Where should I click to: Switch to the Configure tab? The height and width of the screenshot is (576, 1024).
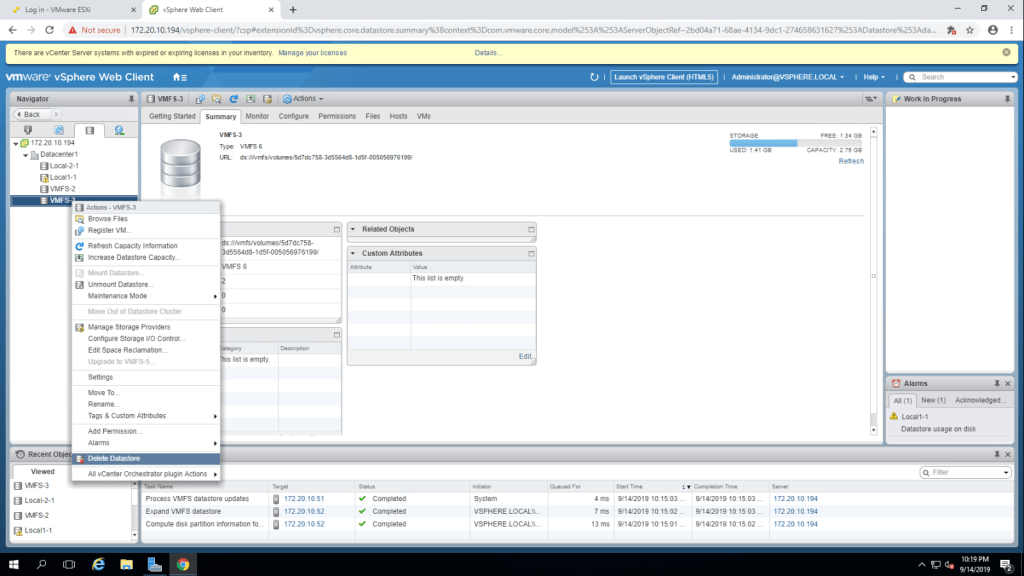click(293, 116)
